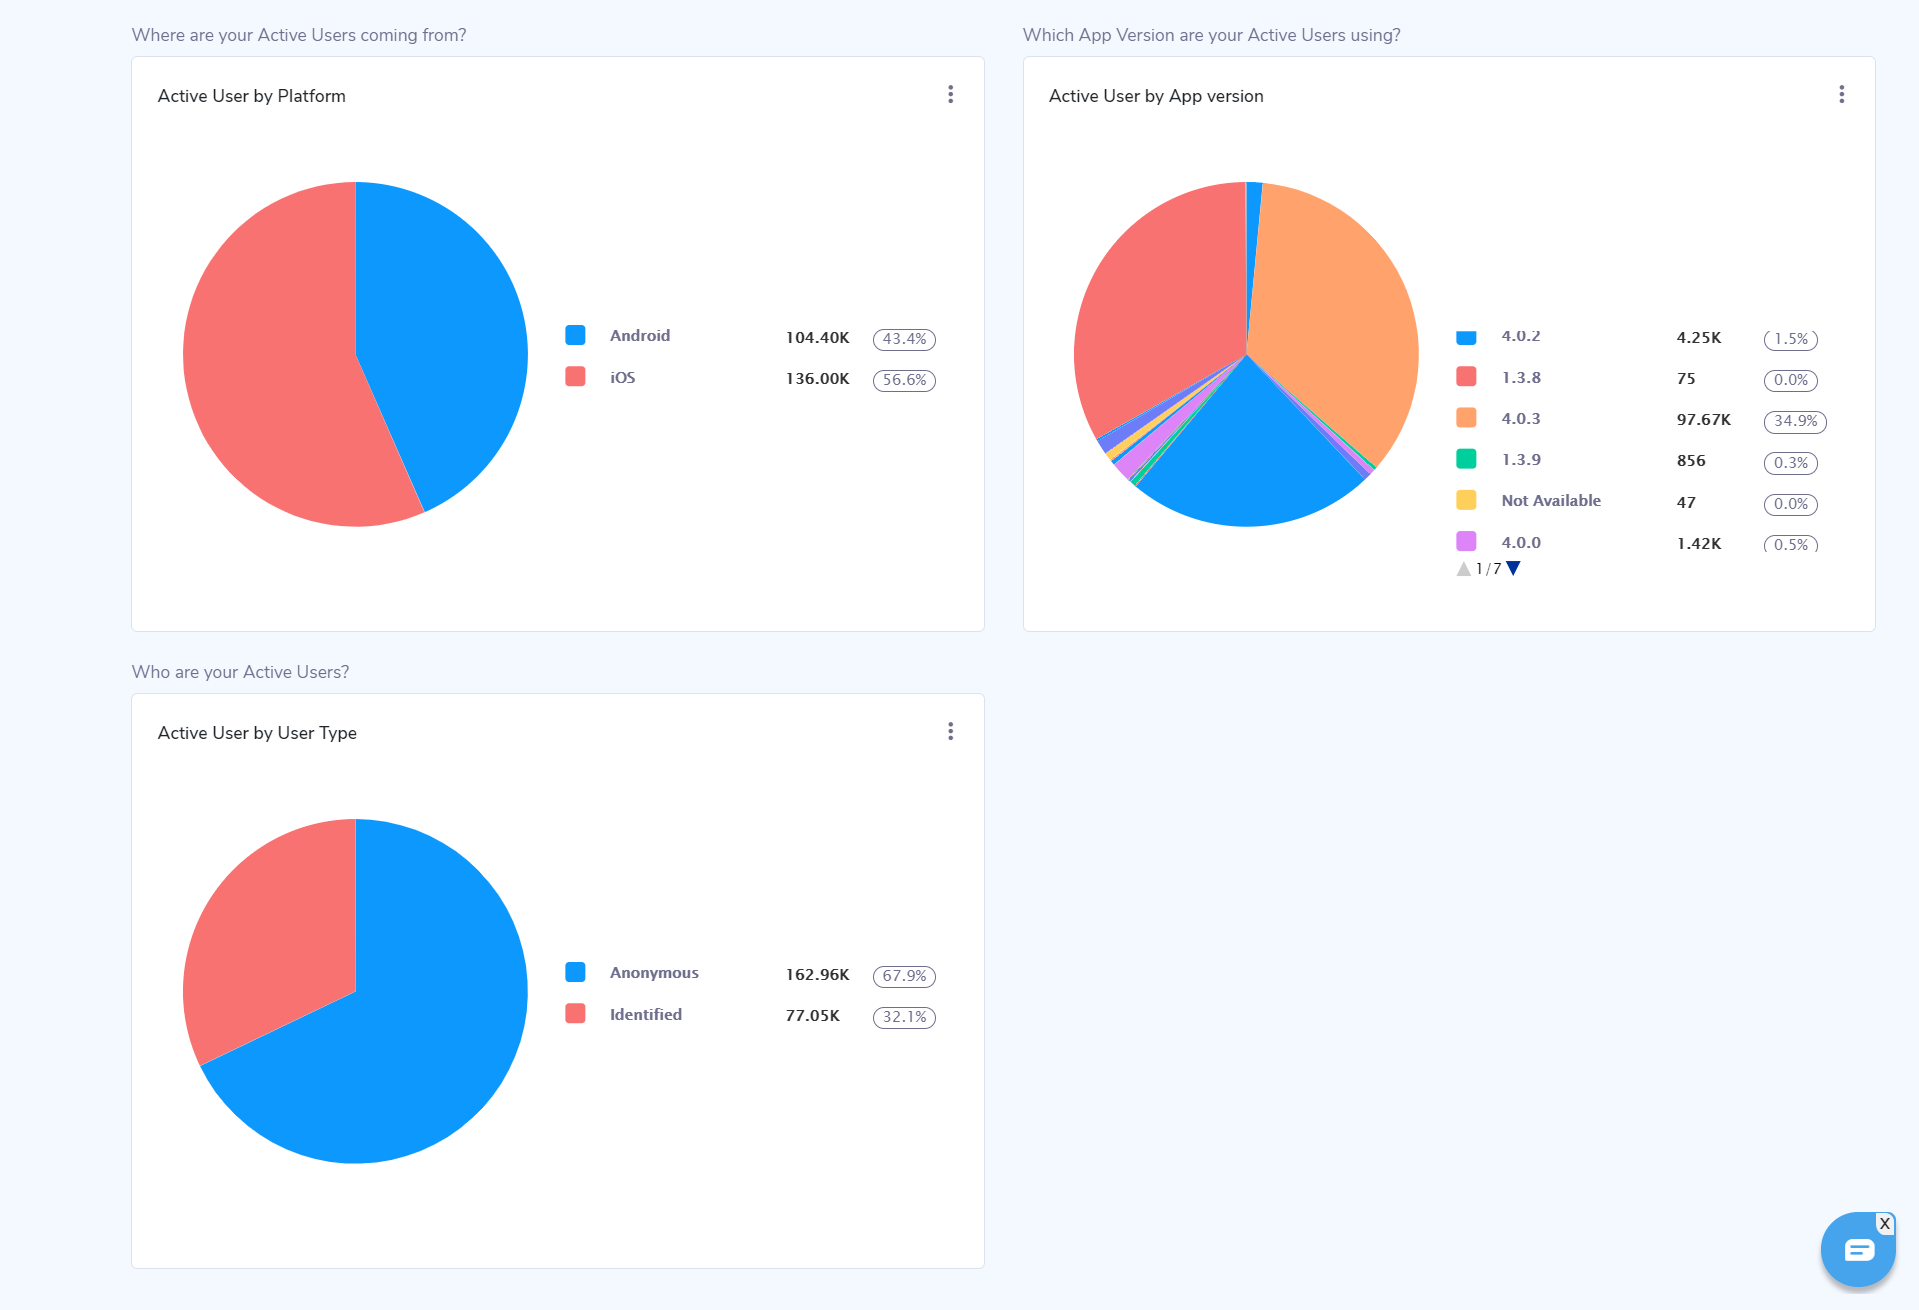Click the 162.96K Anonymous user count
The image size is (1919, 1310).
click(x=817, y=975)
